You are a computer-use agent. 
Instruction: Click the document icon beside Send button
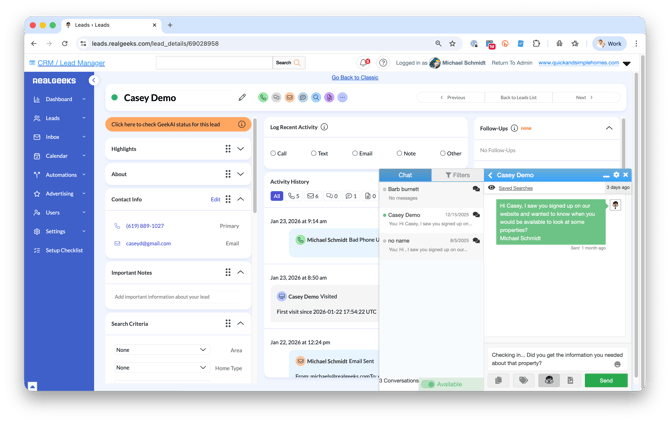point(570,380)
